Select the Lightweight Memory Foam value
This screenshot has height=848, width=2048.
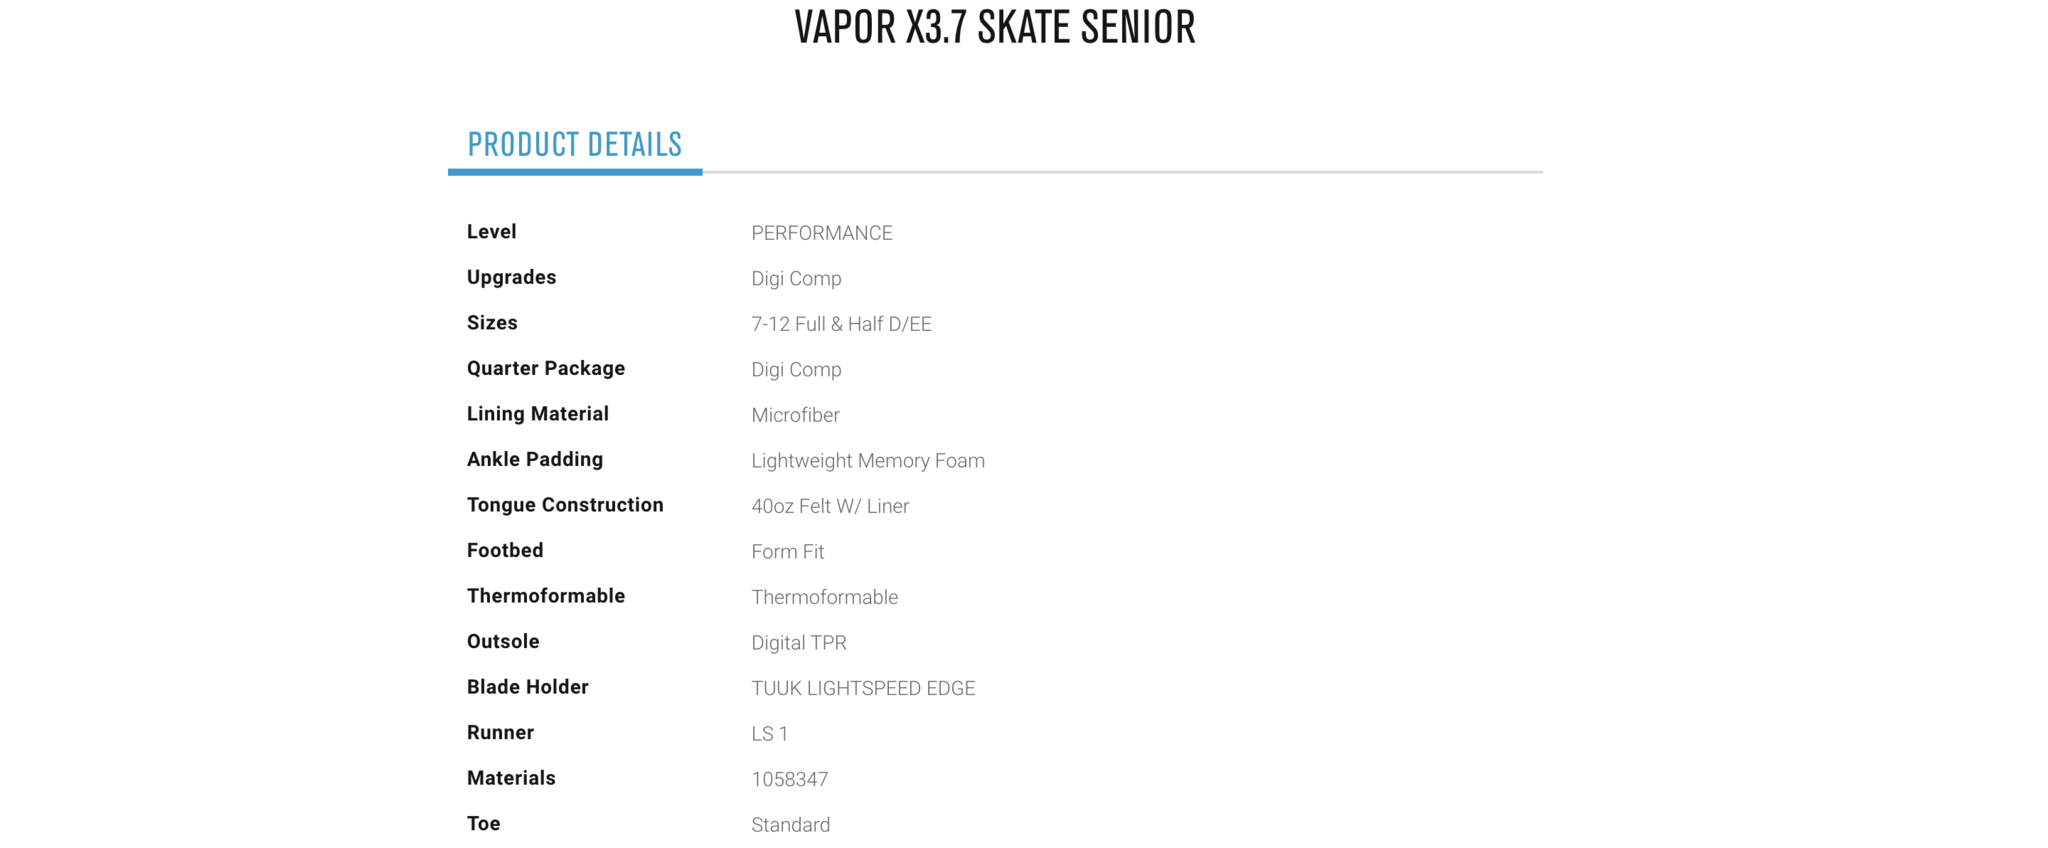coord(868,461)
